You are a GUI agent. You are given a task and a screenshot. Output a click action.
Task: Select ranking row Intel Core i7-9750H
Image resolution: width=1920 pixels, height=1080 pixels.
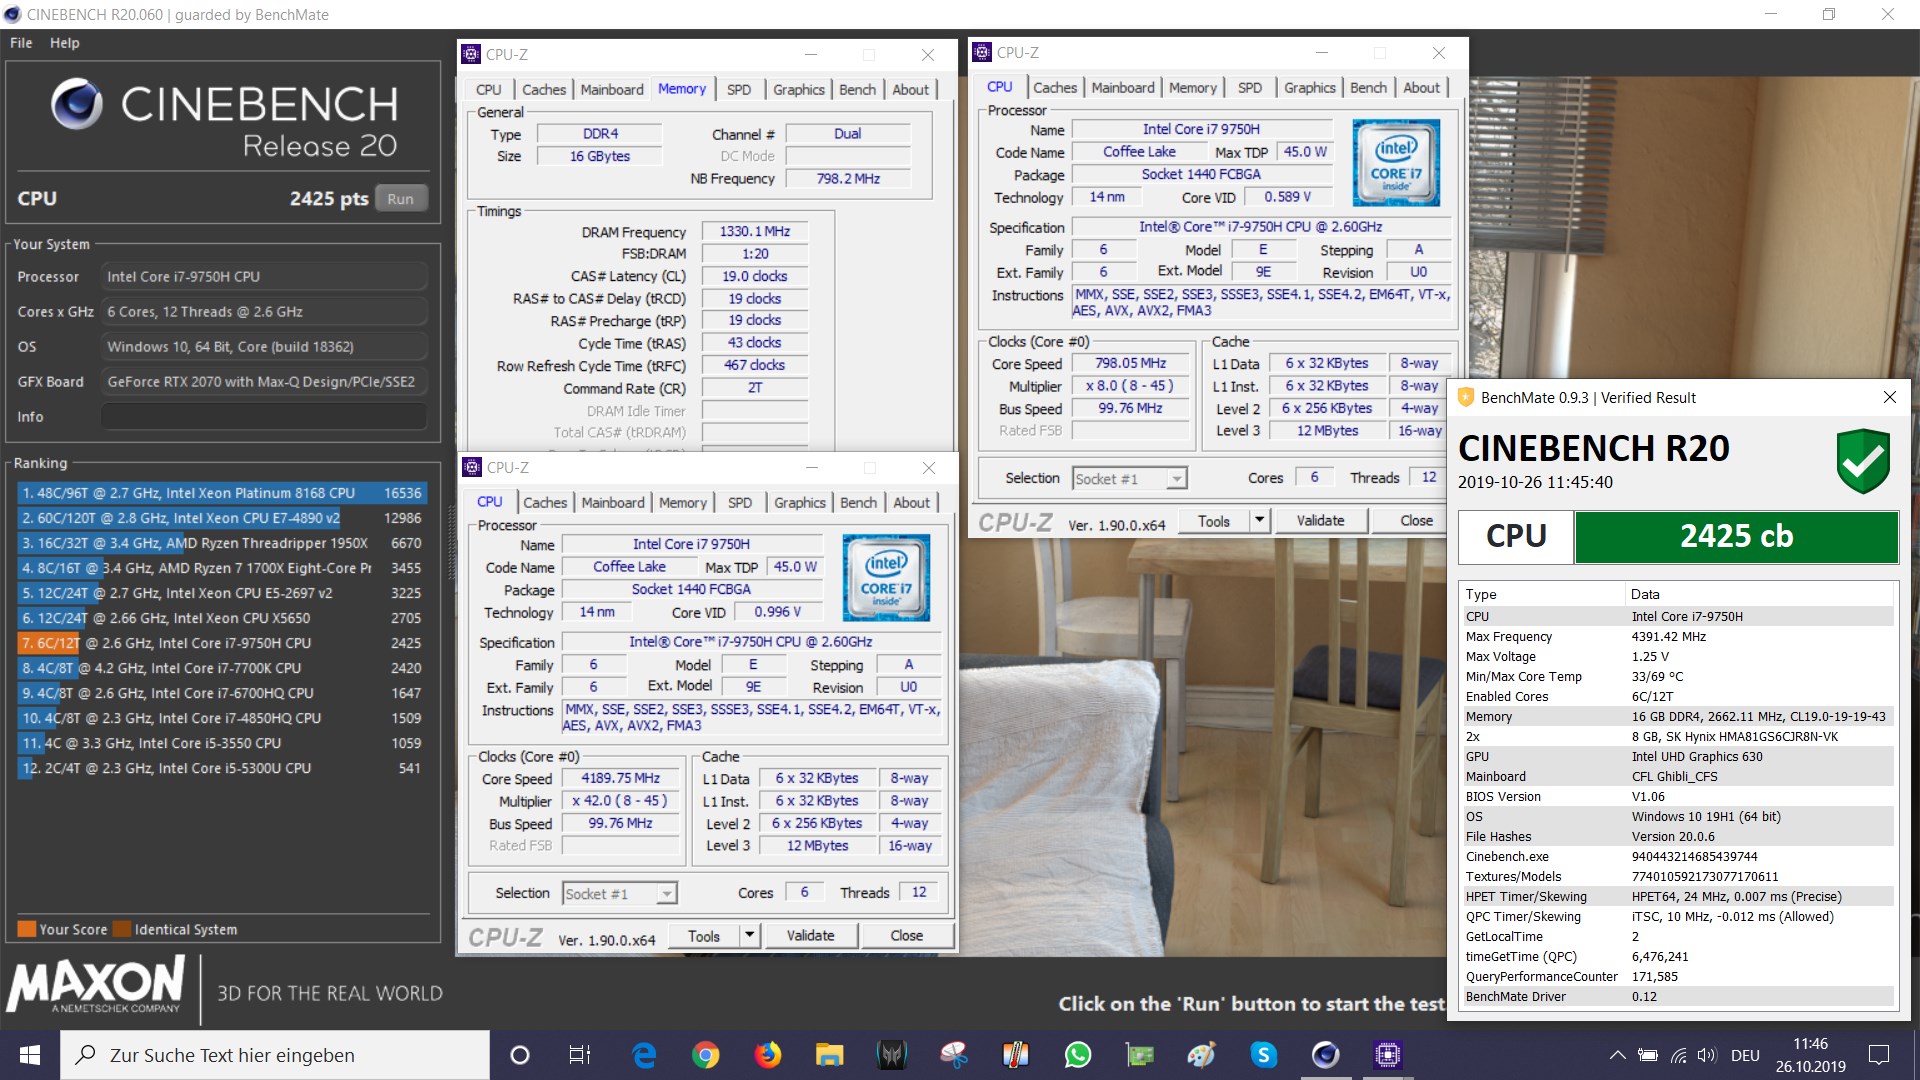click(222, 643)
